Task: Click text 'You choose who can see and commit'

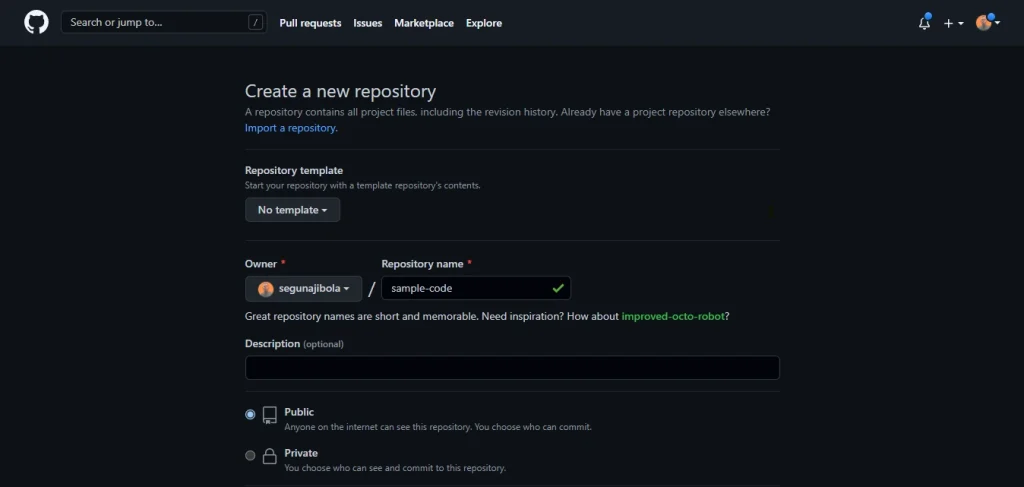Action: (x=360, y=468)
